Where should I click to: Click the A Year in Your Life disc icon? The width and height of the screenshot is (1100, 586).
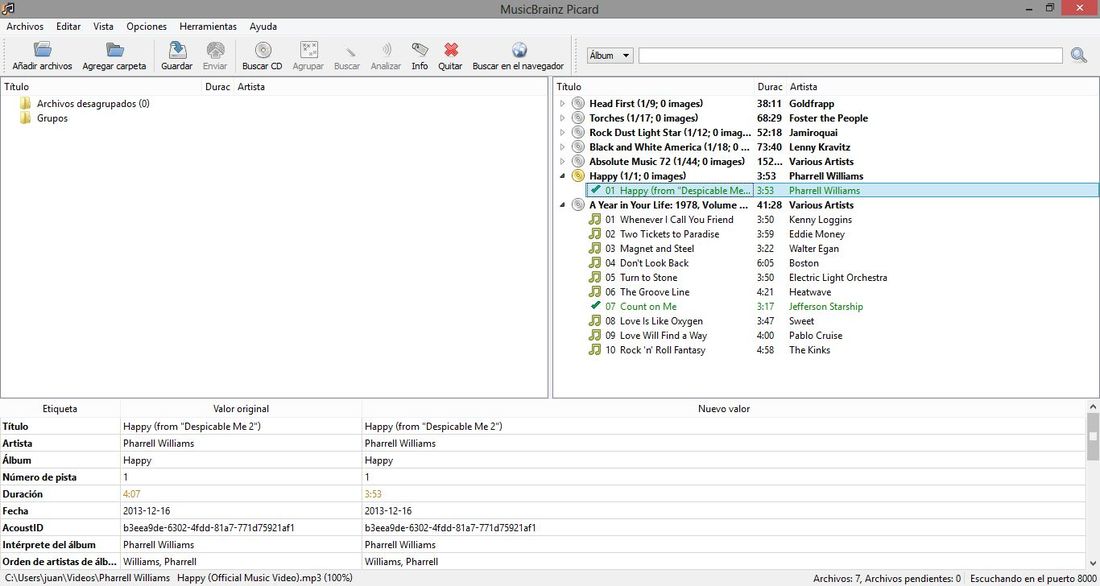tap(578, 205)
